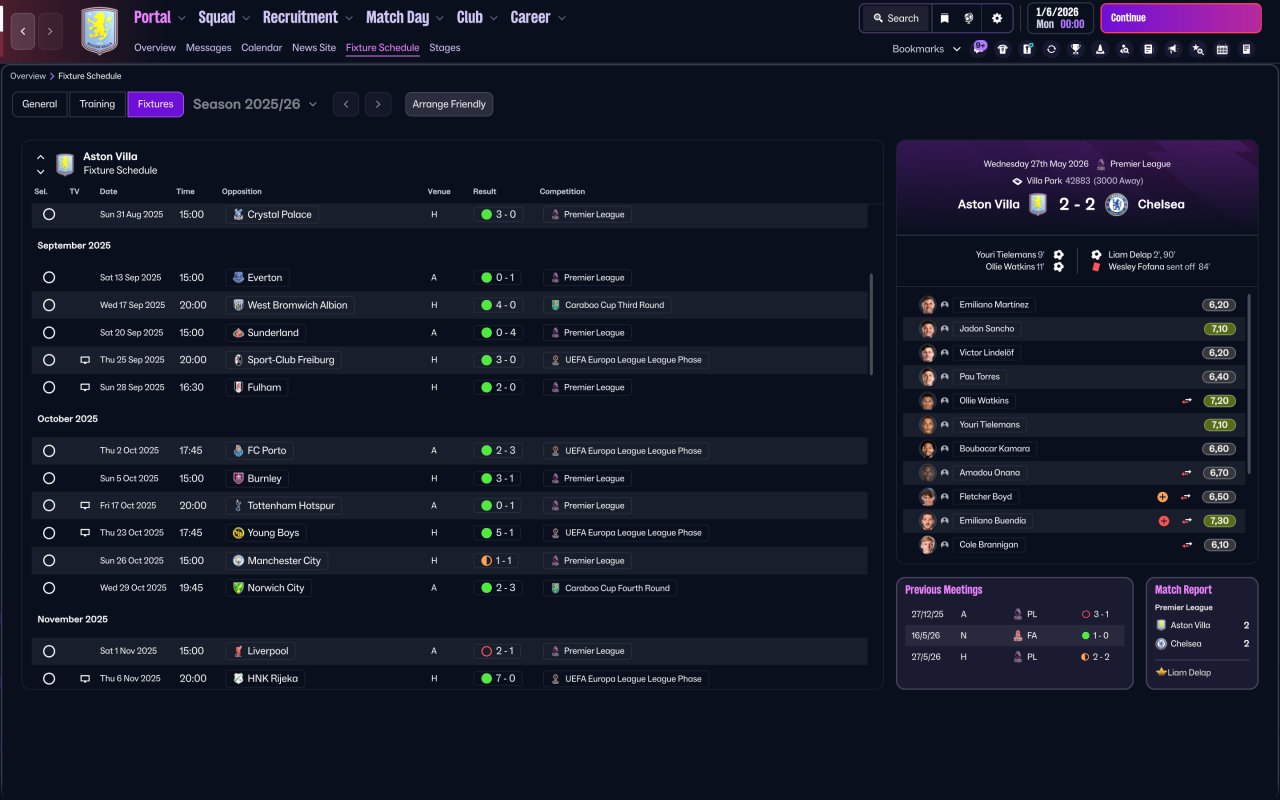Click the player ratings list scrollbar
The width and height of the screenshot is (1280, 800).
tap(1249, 384)
